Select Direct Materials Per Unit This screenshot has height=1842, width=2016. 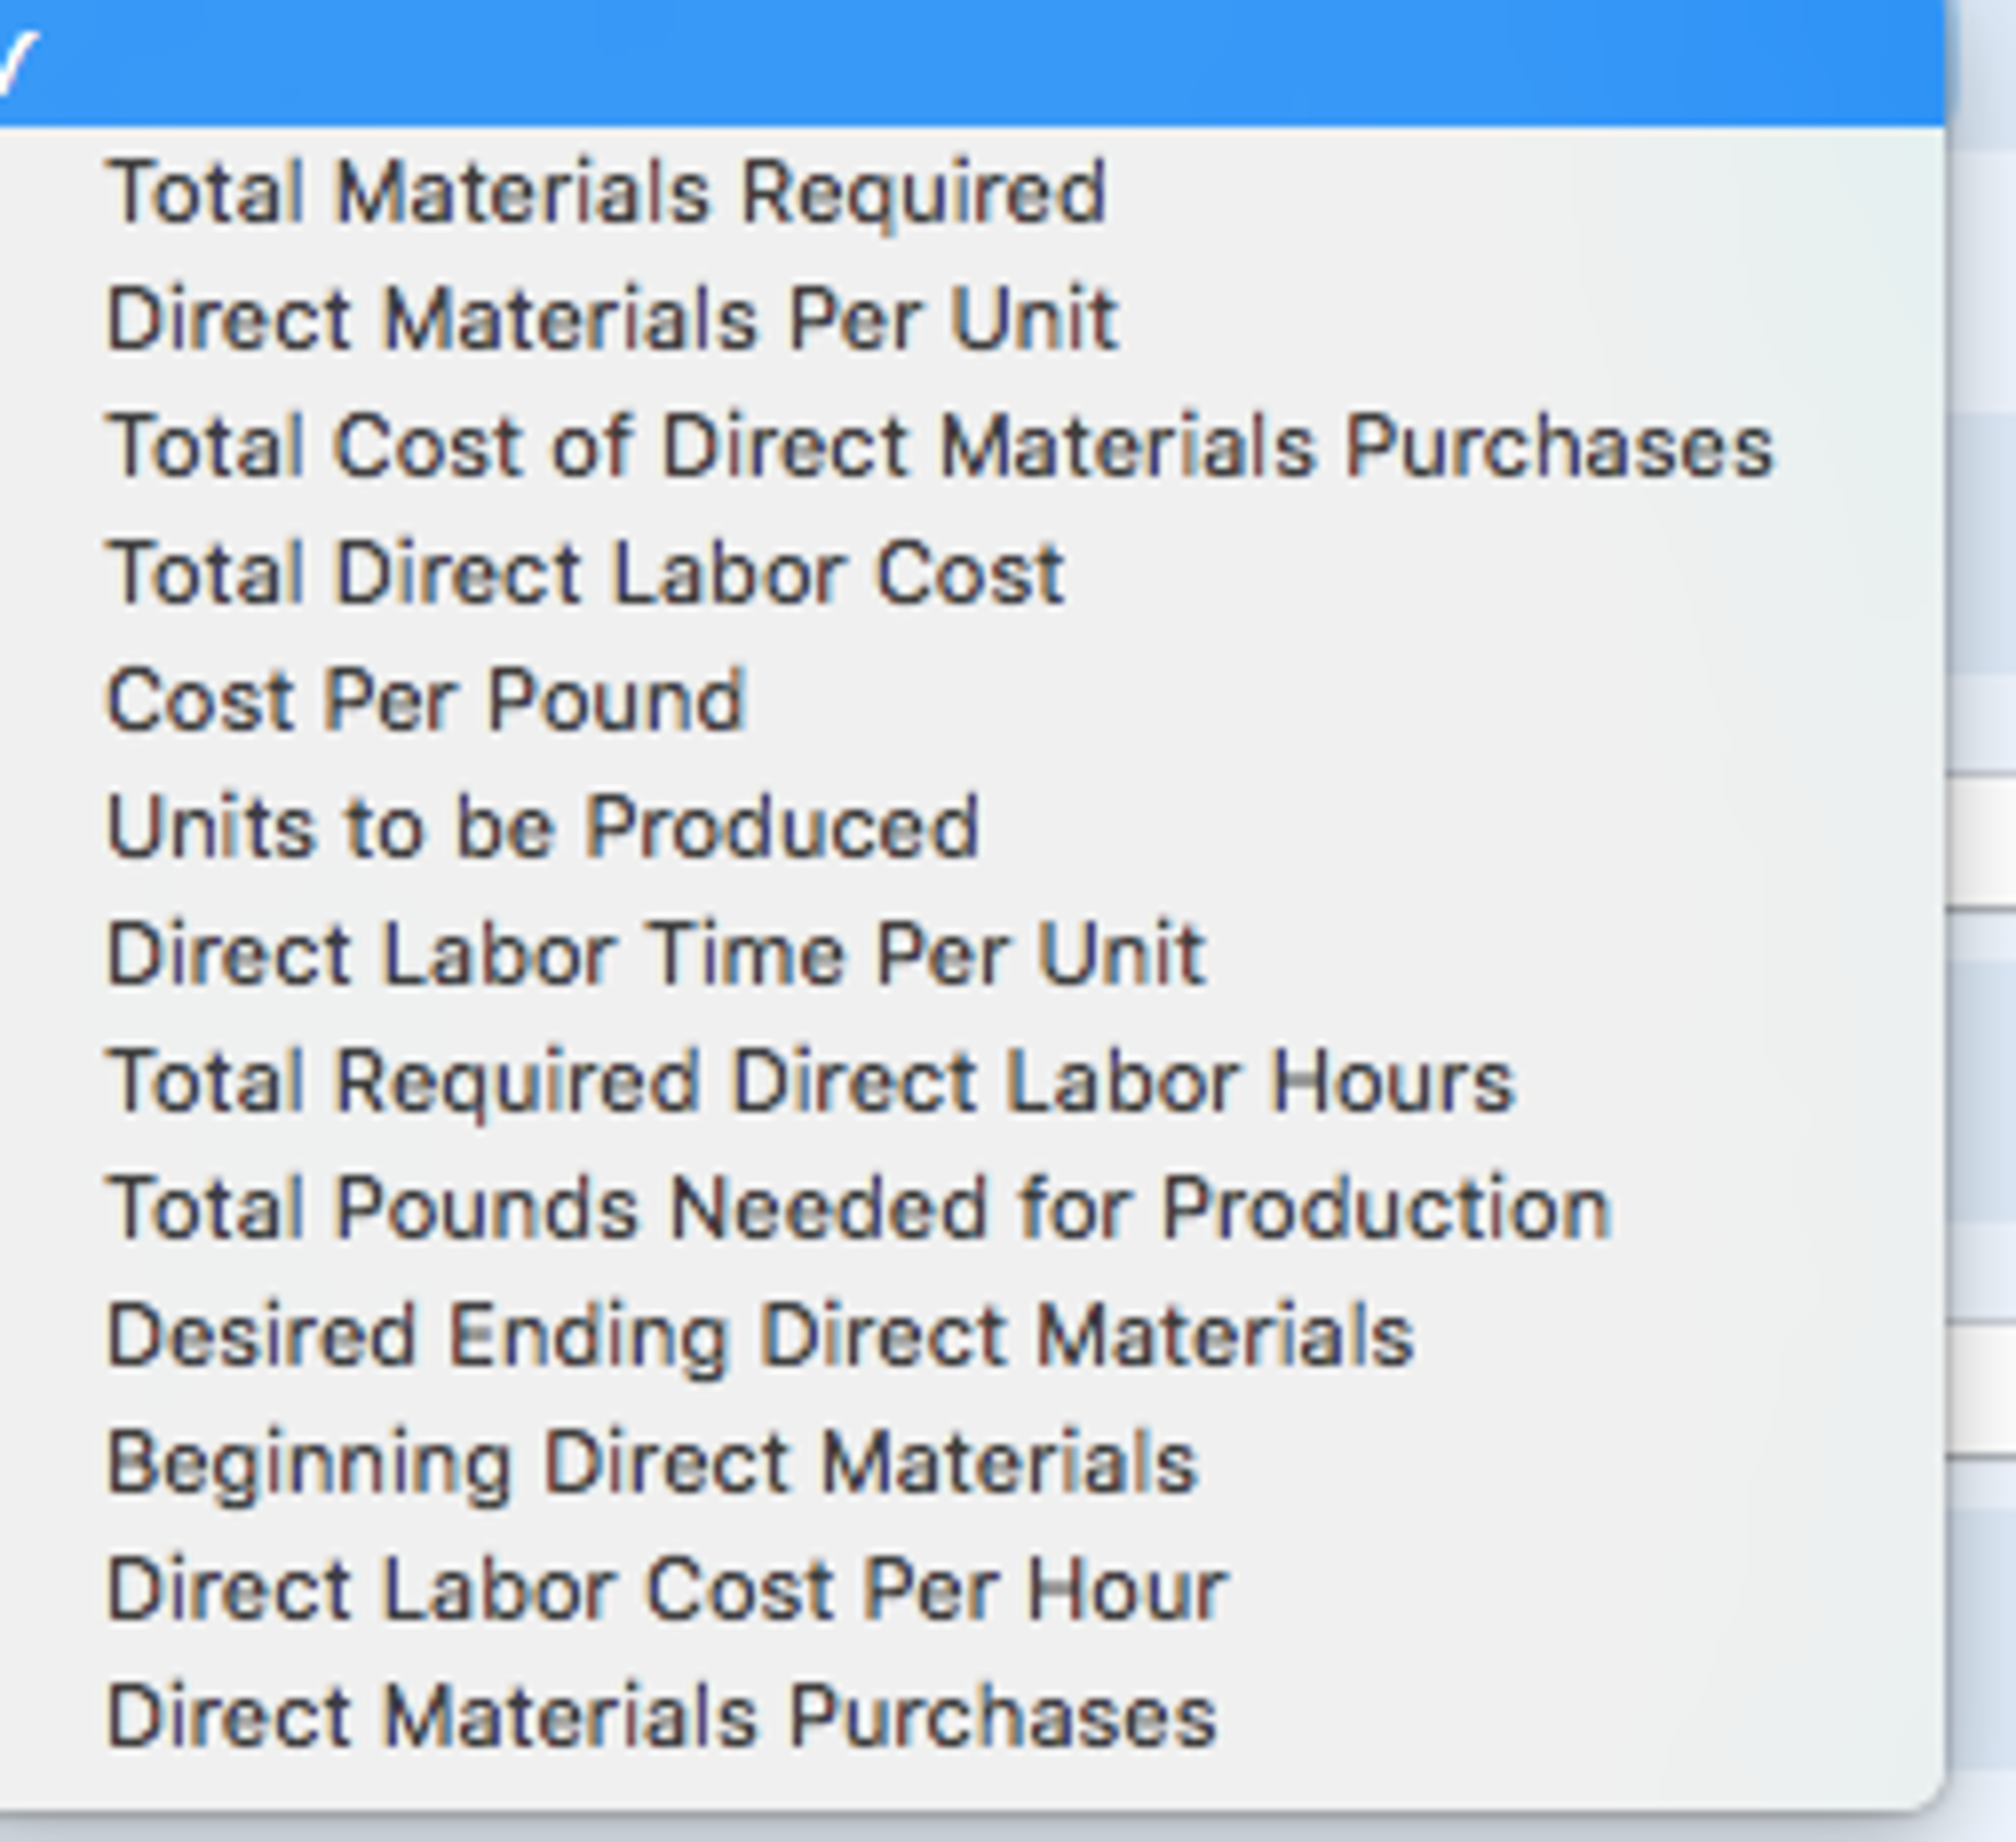611,320
